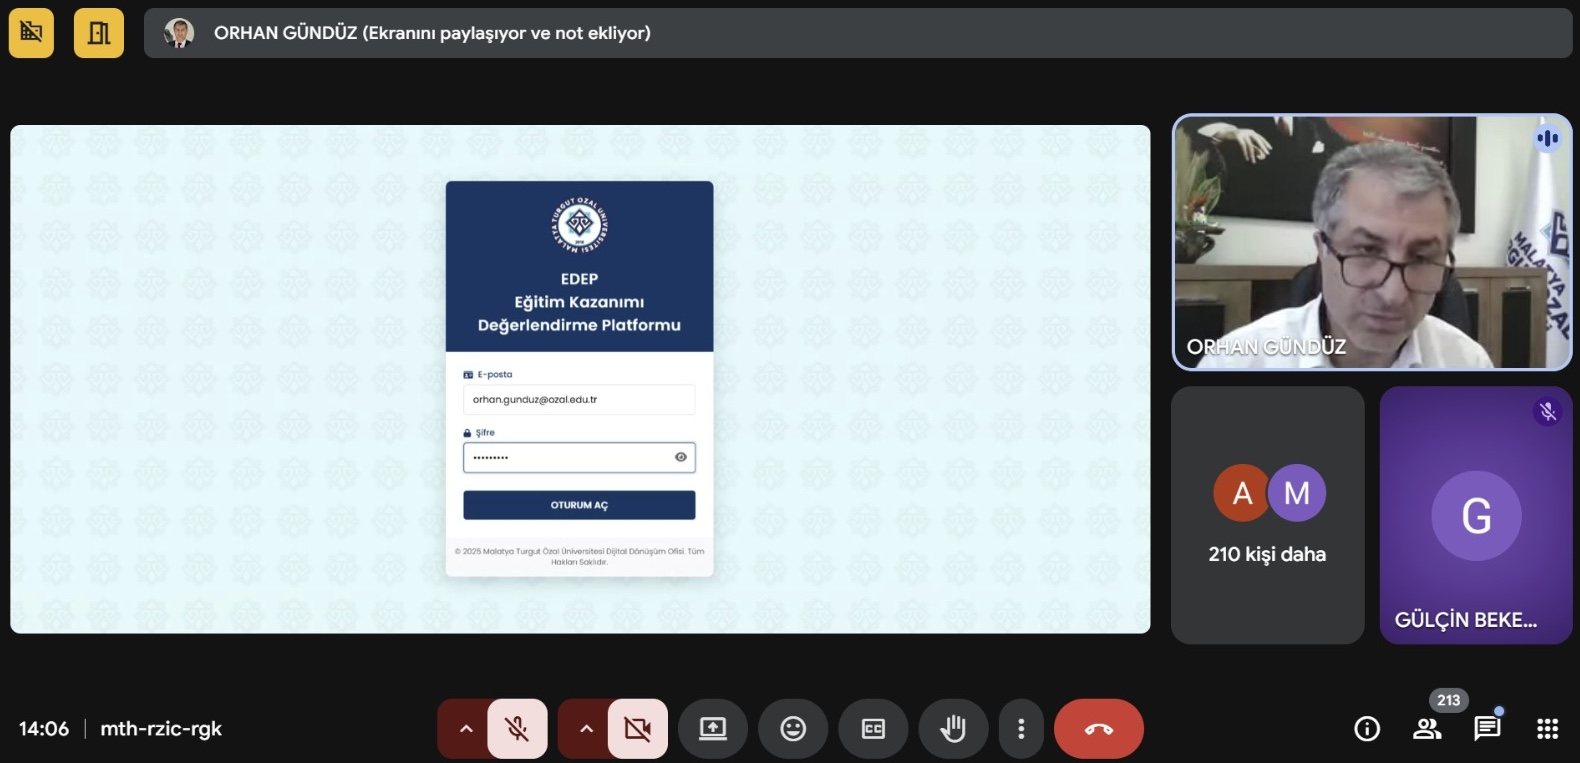The height and width of the screenshot is (763, 1580).
Task: Open meeting details info icon
Action: (1367, 729)
